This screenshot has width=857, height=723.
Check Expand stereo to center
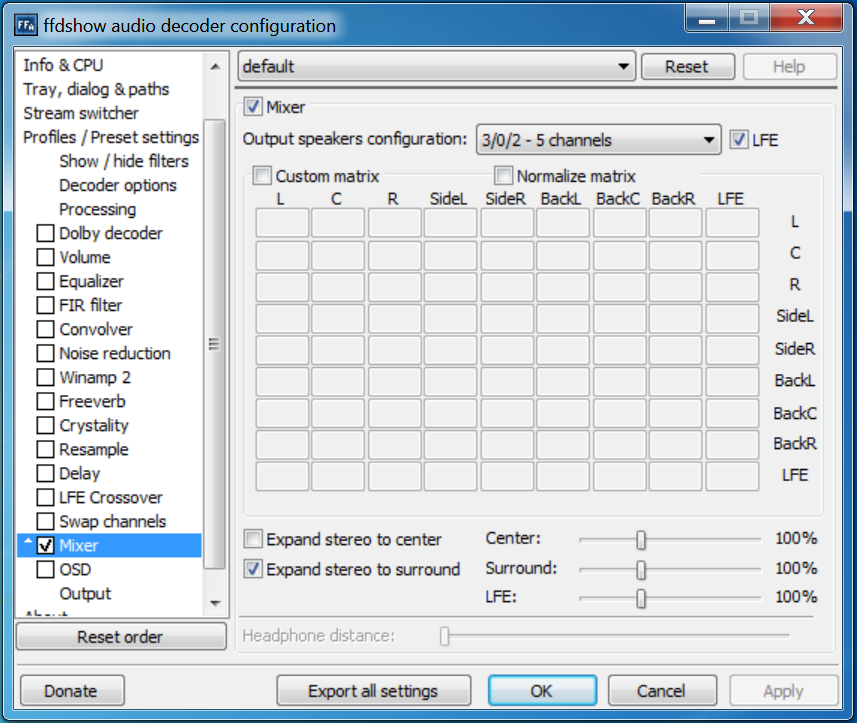(255, 539)
